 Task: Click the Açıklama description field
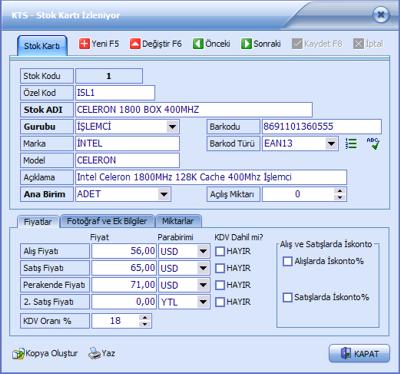(211, 177)
